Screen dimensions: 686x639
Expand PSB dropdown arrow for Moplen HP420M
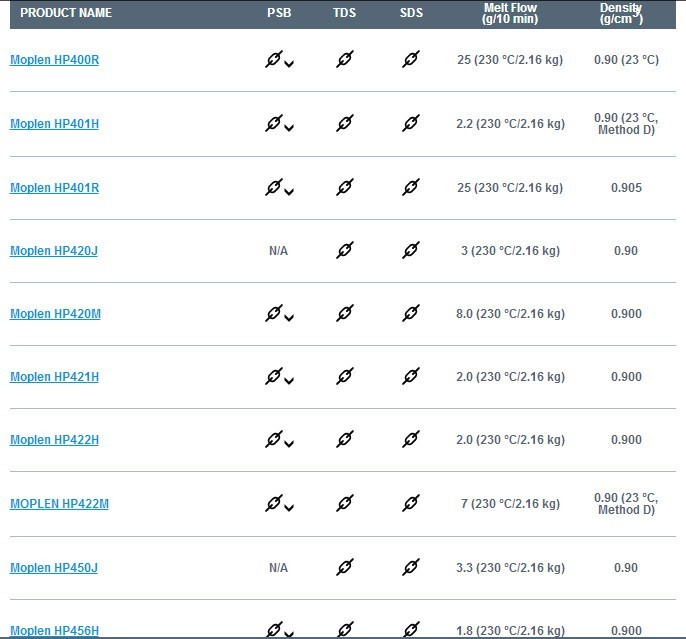pos(289,319)
